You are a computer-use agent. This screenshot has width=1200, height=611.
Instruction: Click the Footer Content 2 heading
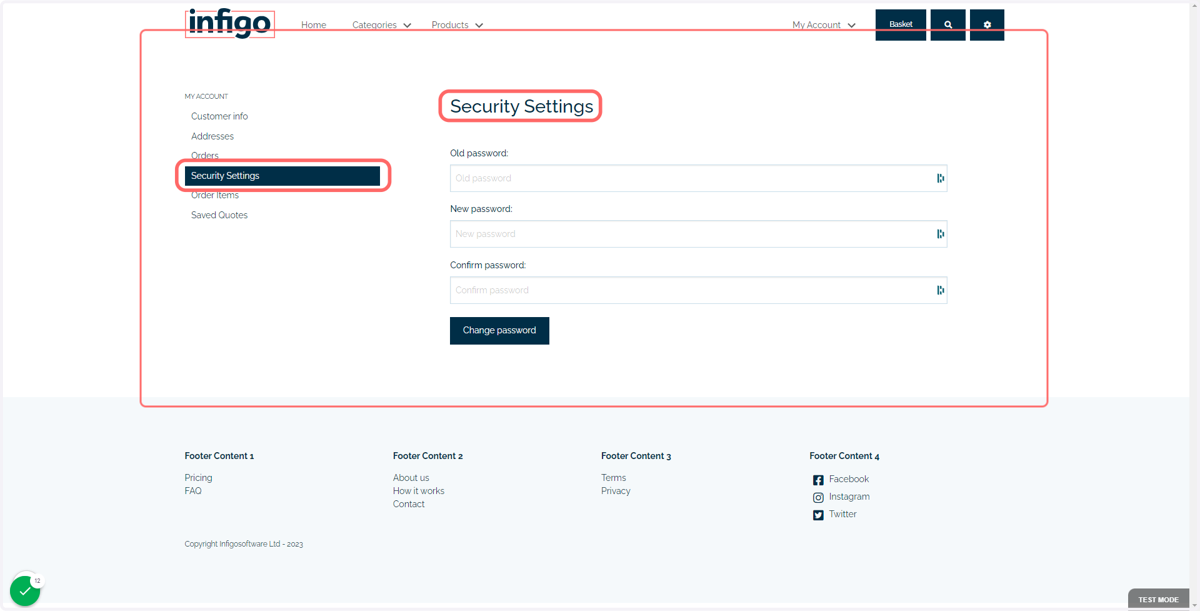428,456
